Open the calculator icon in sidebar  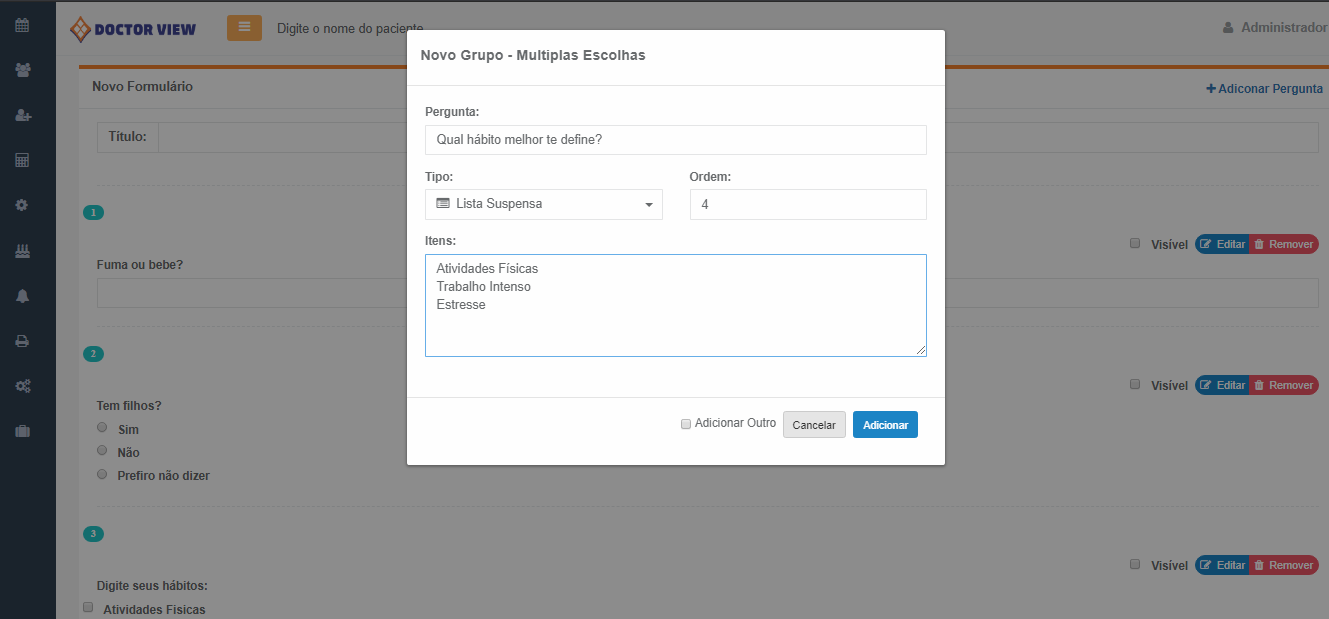22,160
